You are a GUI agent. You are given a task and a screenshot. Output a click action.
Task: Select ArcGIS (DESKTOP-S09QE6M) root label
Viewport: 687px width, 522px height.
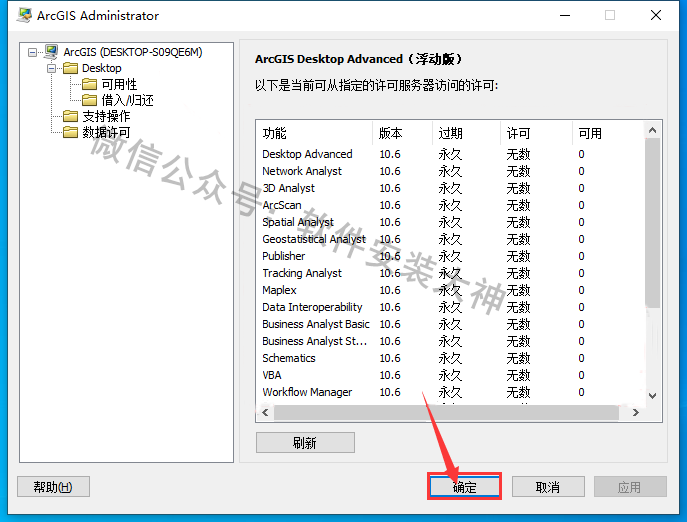[133, 52]
